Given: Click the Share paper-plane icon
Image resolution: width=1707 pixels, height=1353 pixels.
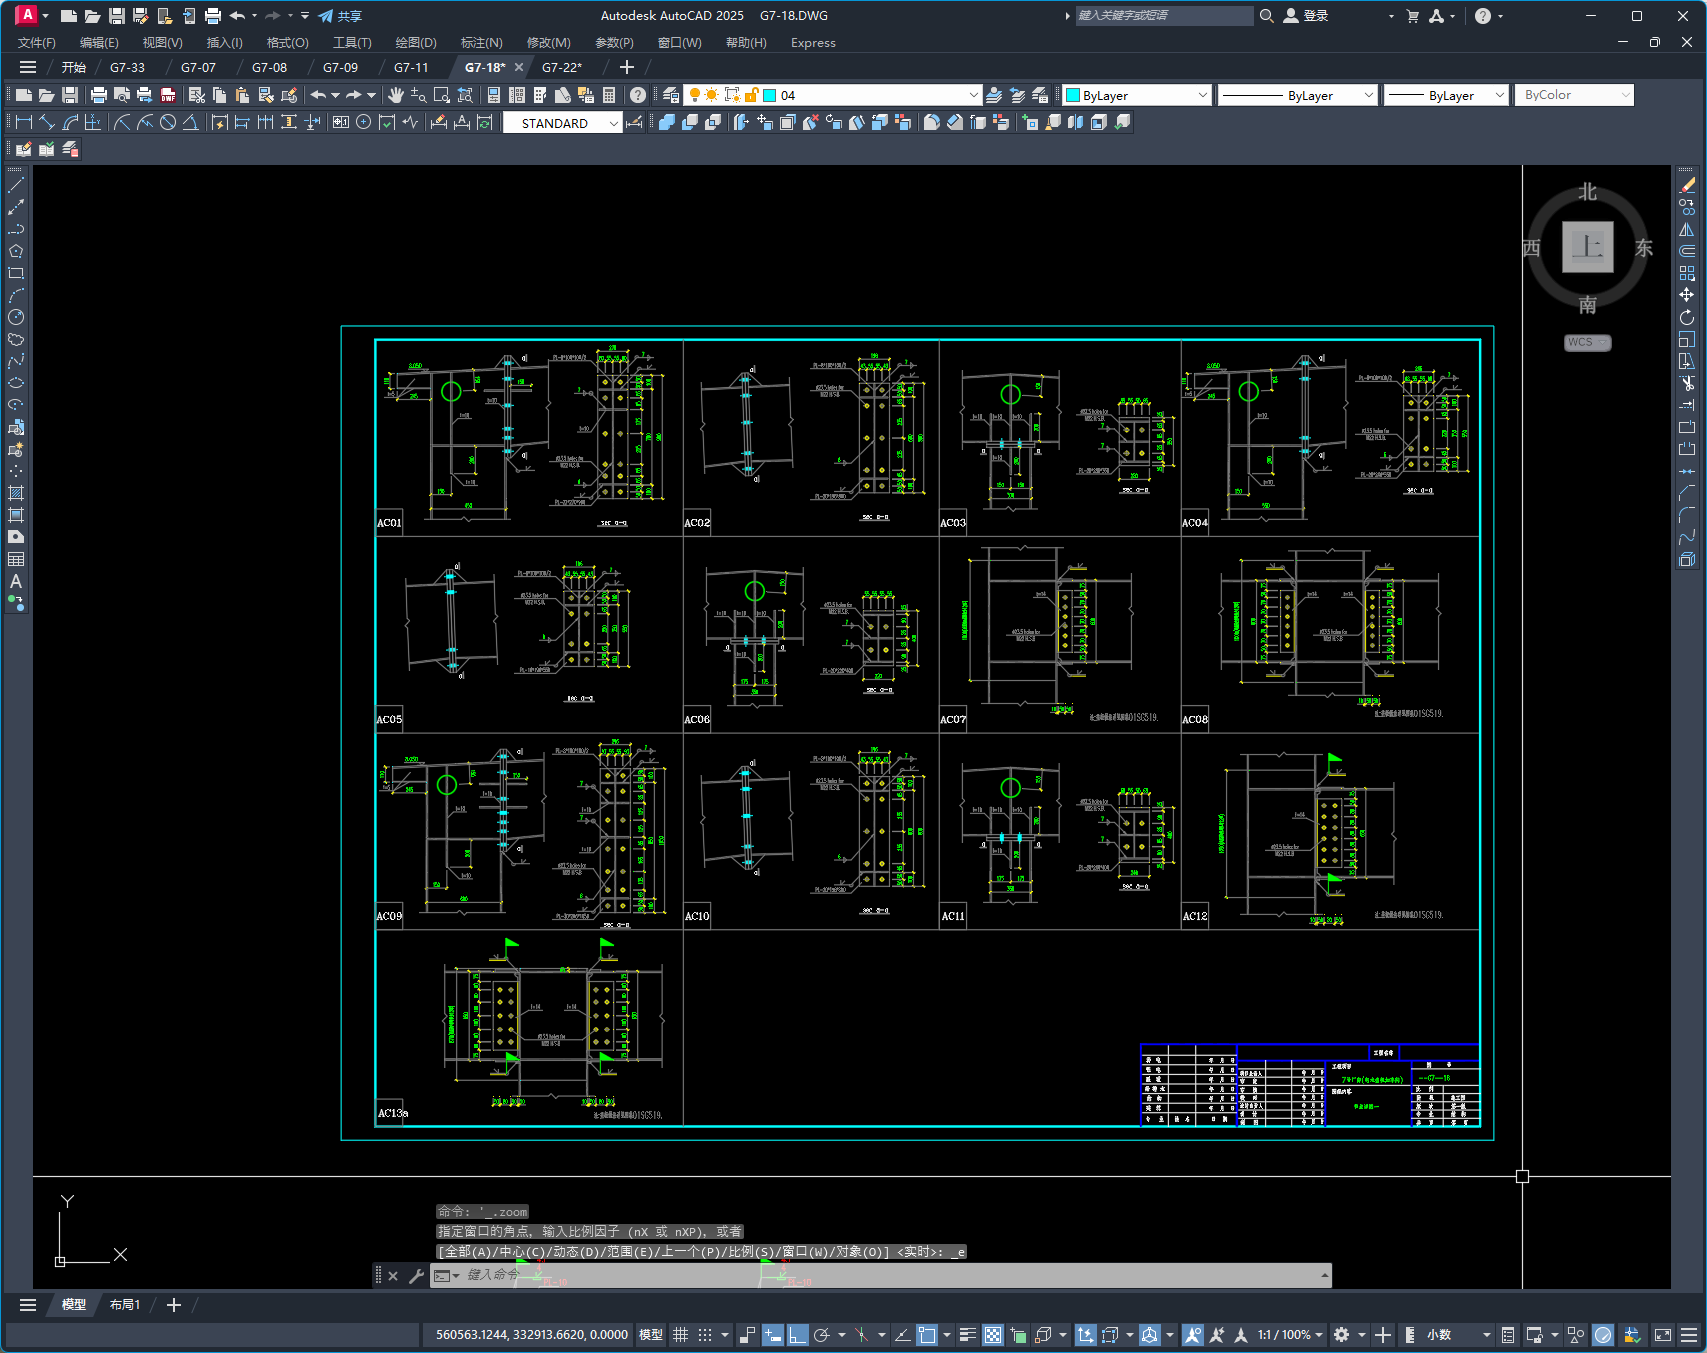Looking at the screenshot, I should pyautogui.click(x=326, y=16).
